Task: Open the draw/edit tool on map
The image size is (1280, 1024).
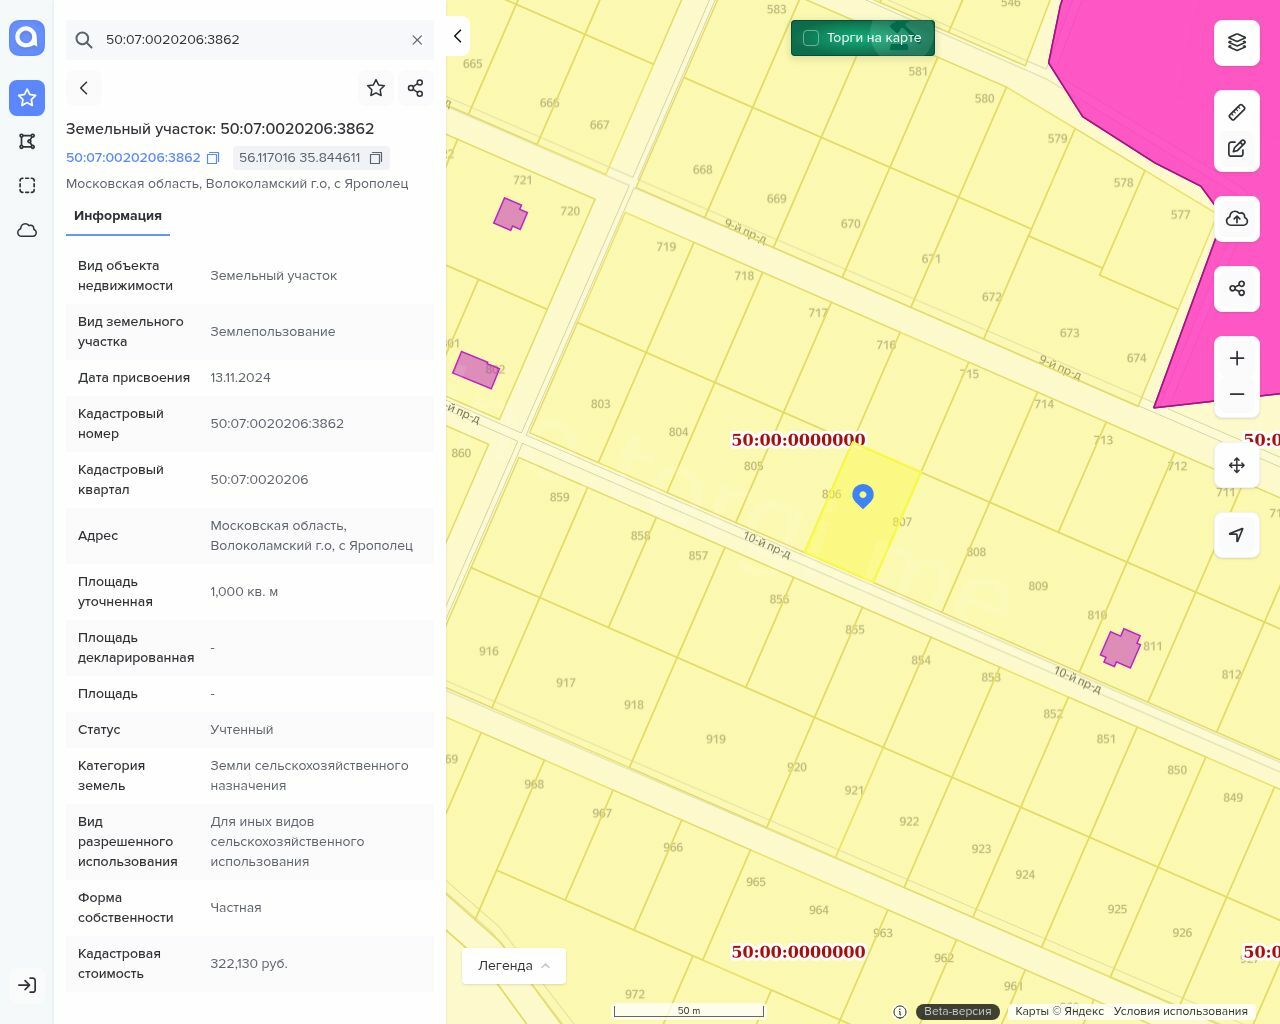Action: (x=1237, y=149)
